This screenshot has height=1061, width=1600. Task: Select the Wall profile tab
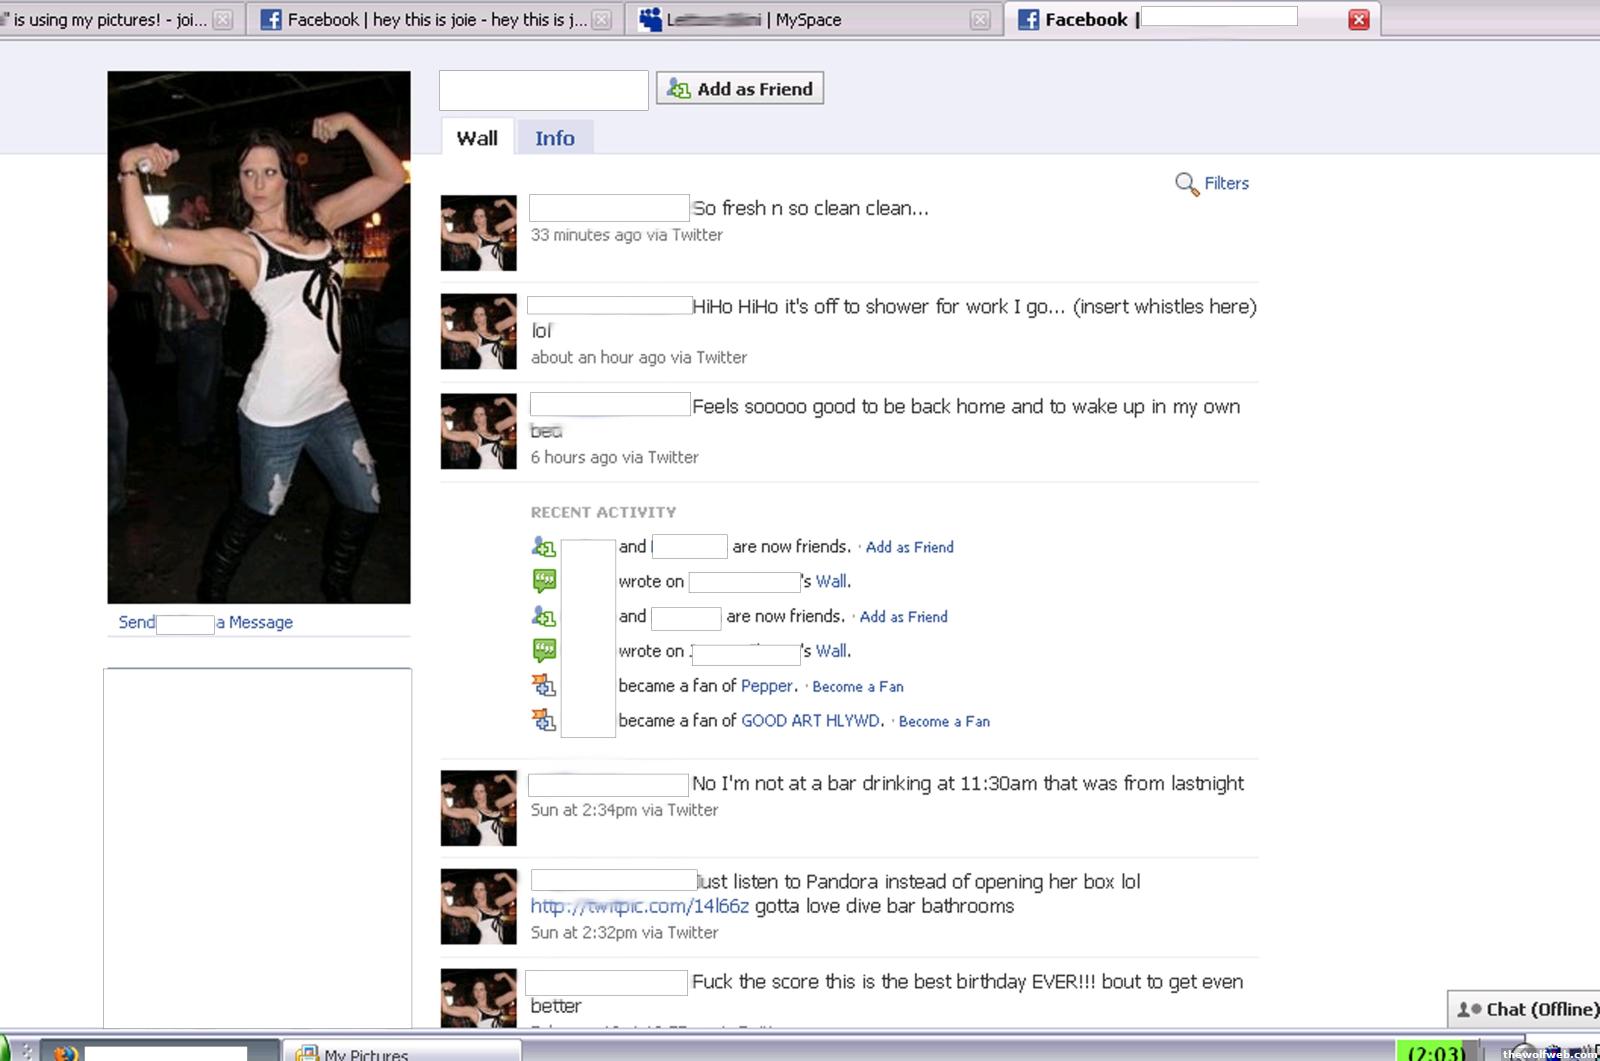pos(477,138)
